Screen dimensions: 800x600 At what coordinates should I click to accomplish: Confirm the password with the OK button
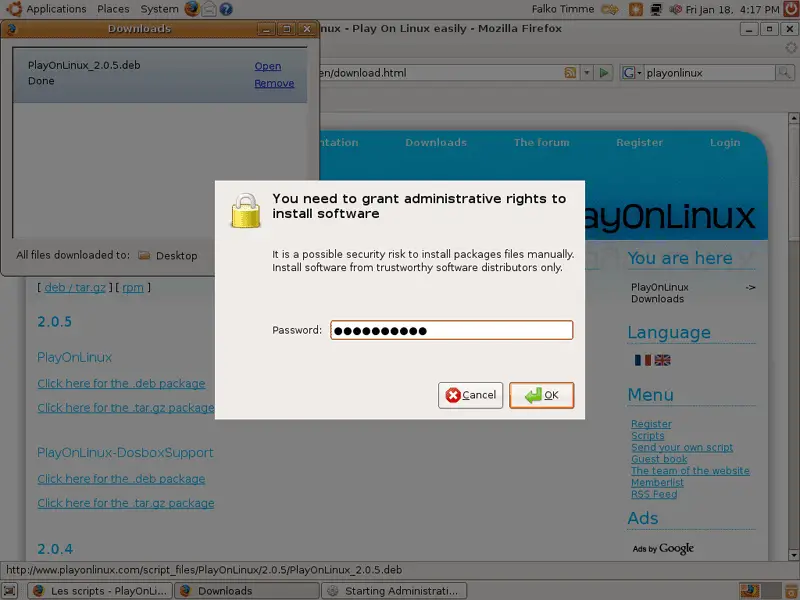pyautogui.click(x=541, y=395)
